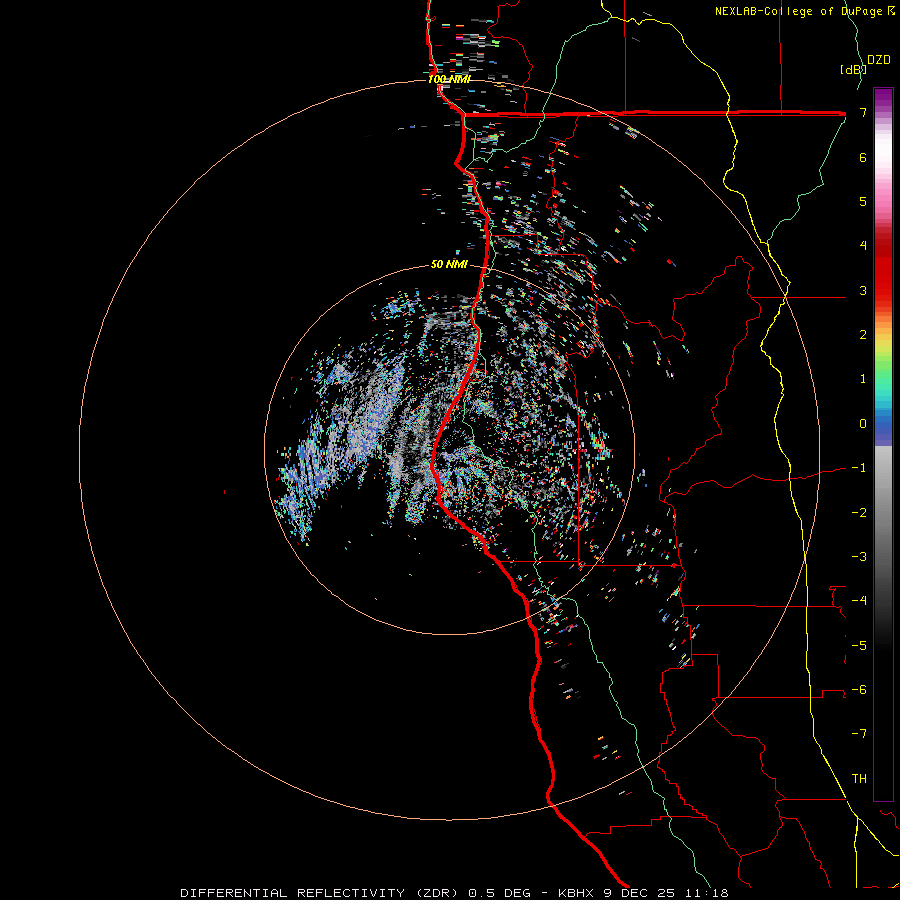
Task: Click the 6 value on the color scale
Action: pyautogui.click(x=863, y=157)
